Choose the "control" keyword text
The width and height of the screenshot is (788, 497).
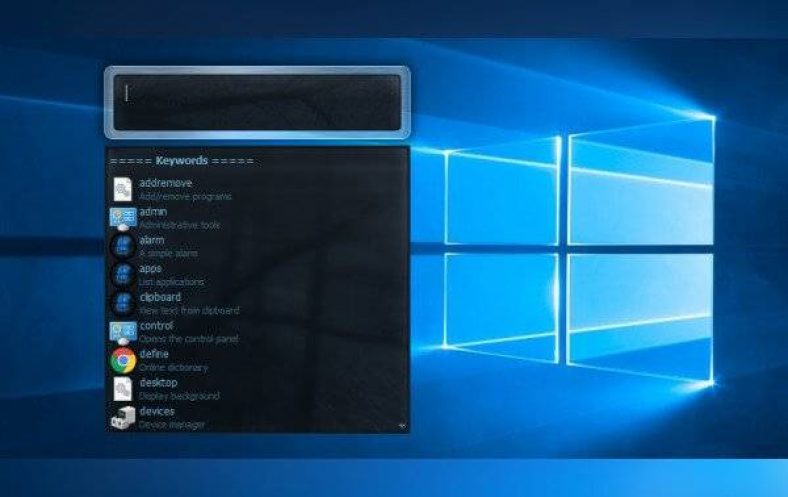(156, 326)
